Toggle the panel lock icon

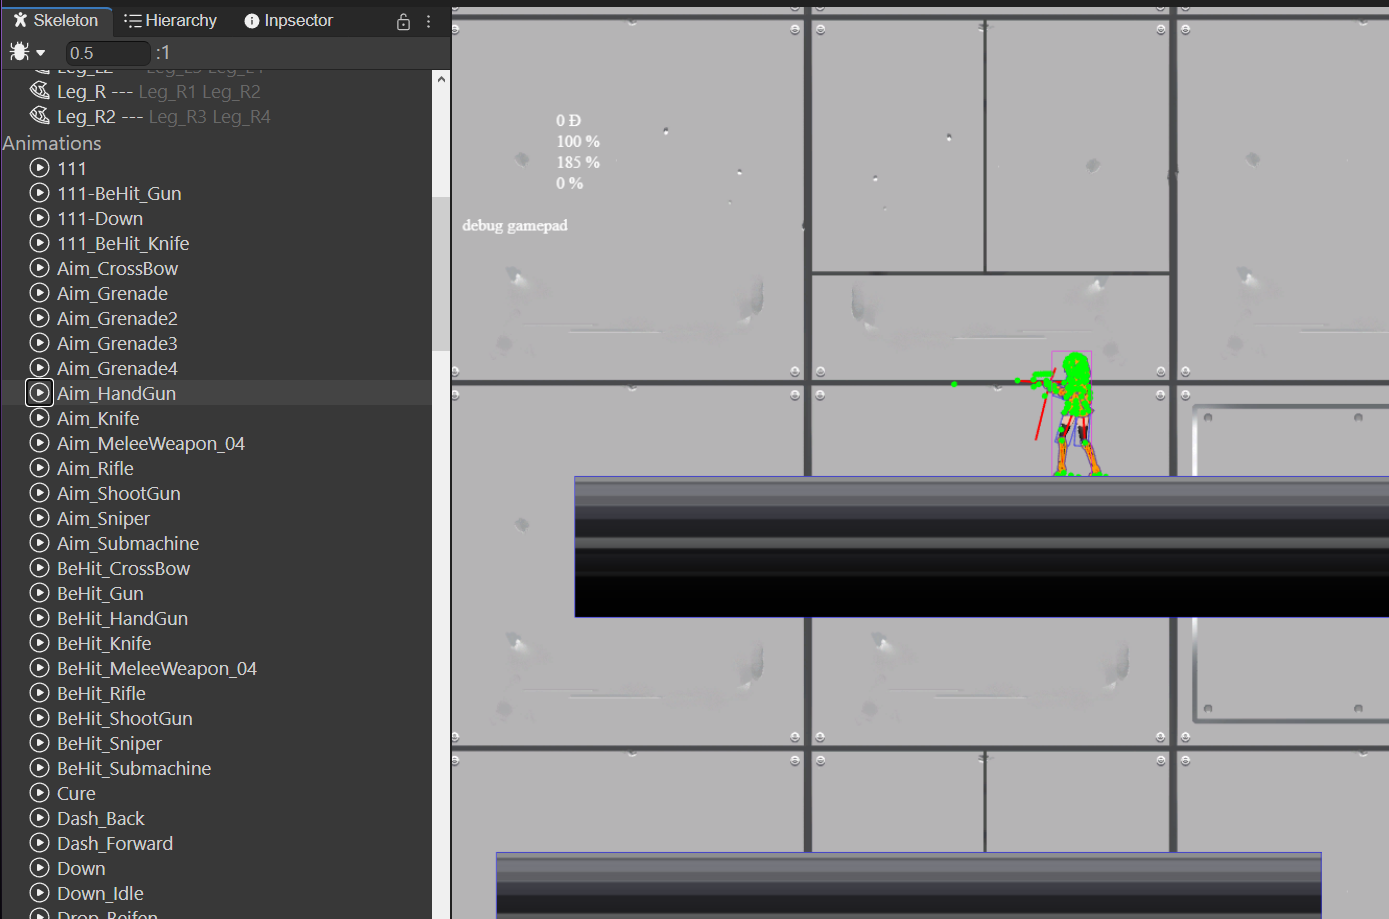[x=403, y=21]
